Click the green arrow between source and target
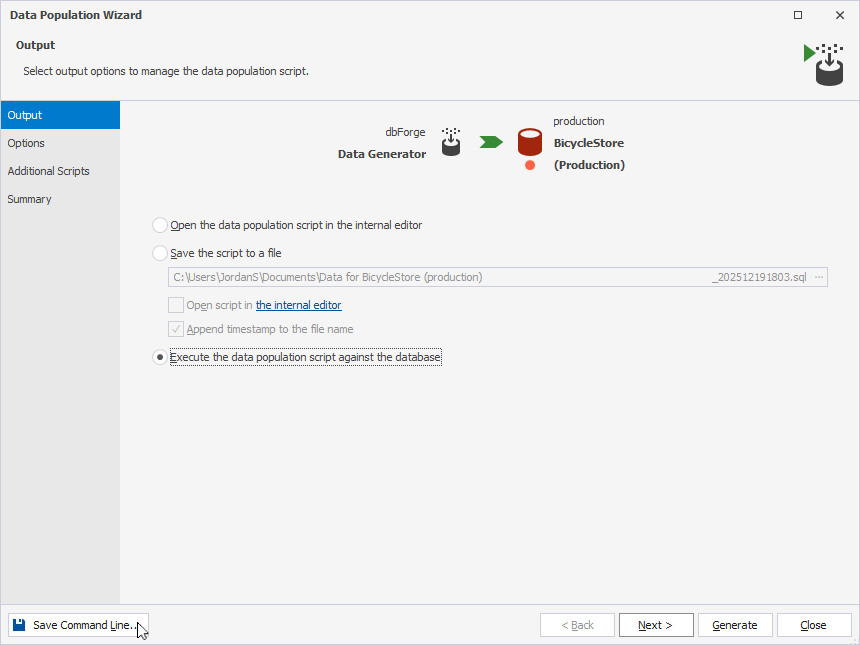This screenshot has height=645, width=860. coord(491,143)
